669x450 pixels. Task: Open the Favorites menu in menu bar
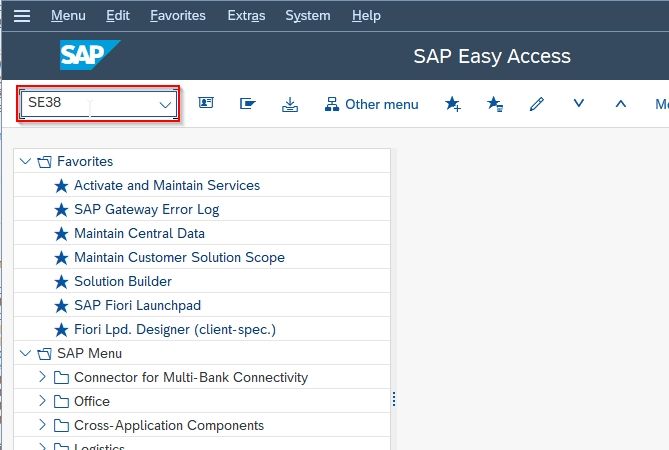[178, 16]
